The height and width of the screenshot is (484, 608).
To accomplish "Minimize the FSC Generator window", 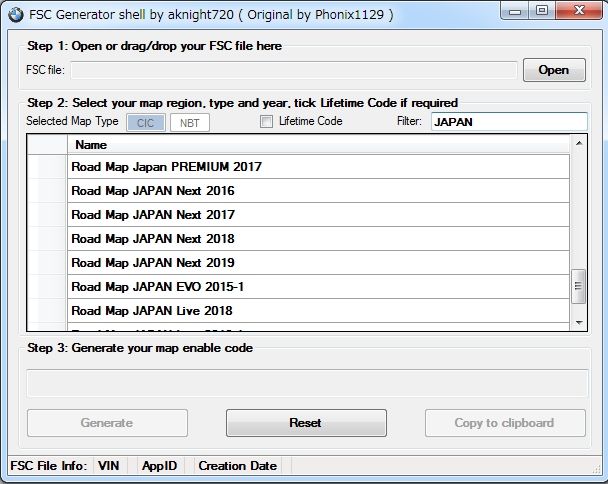I will pos(515,11).
